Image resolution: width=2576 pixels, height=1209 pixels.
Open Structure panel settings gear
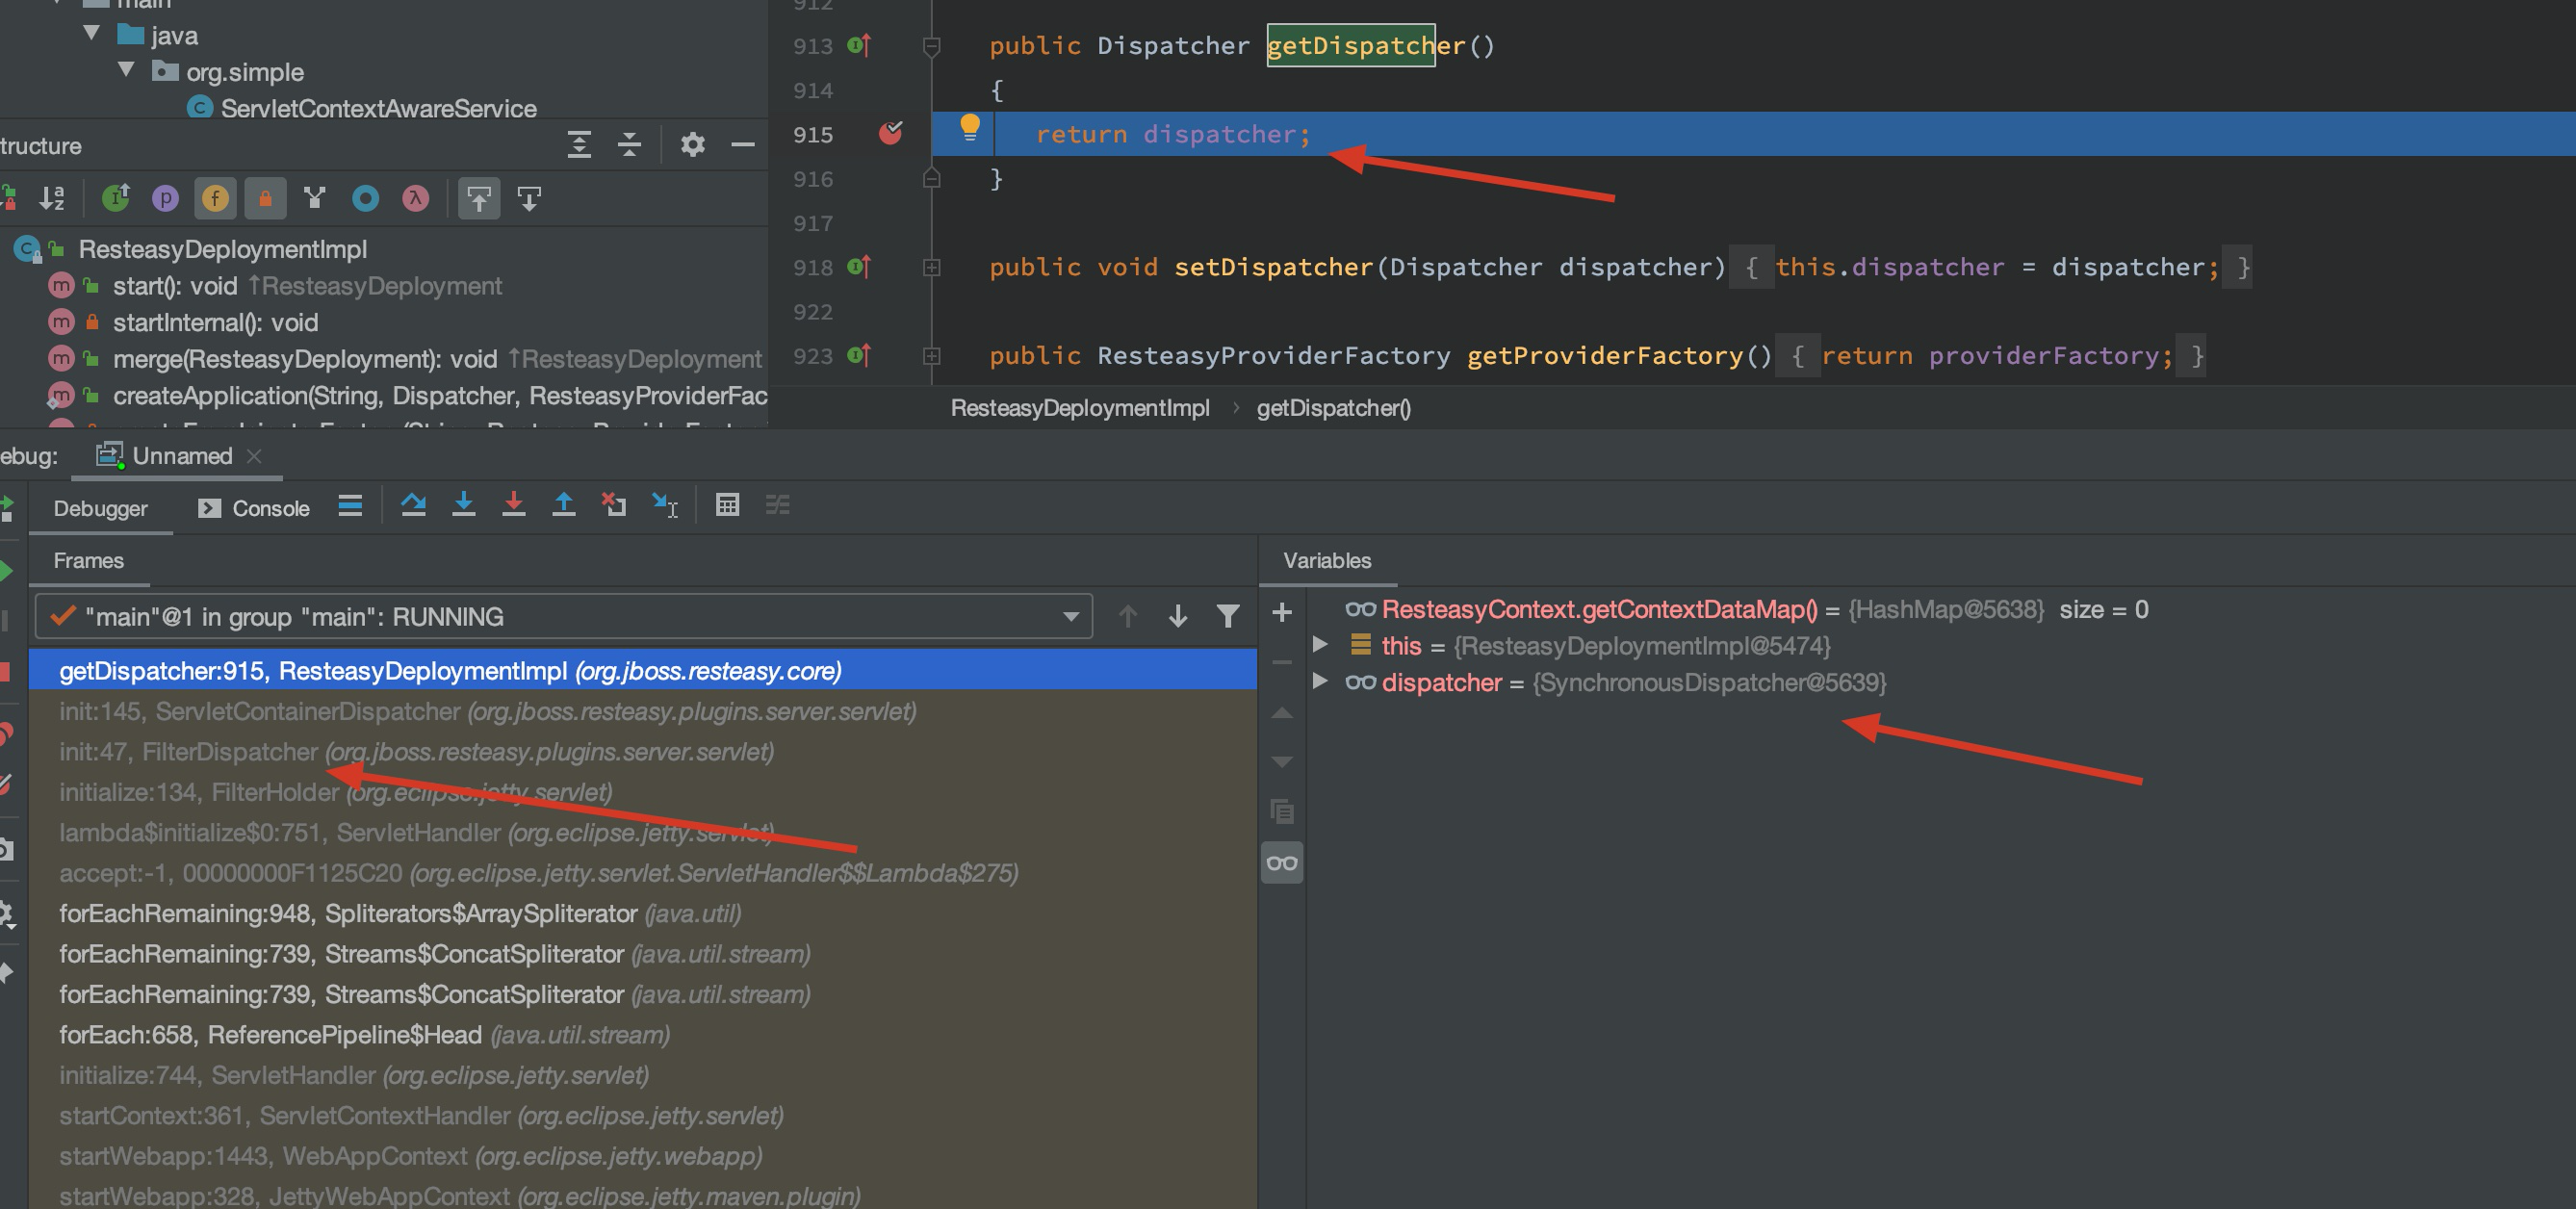(692, 145)
